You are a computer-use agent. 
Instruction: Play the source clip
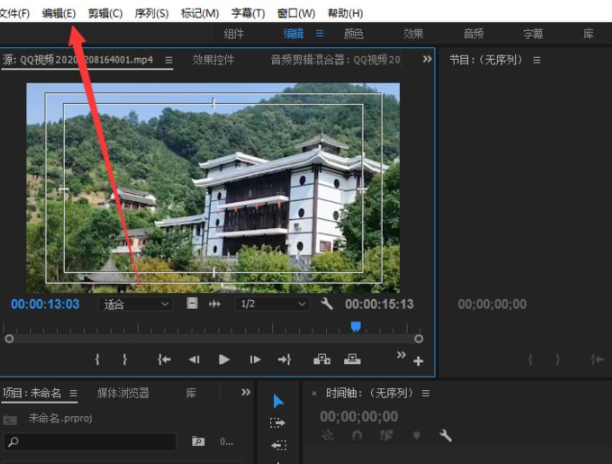(x=224, y=359)
